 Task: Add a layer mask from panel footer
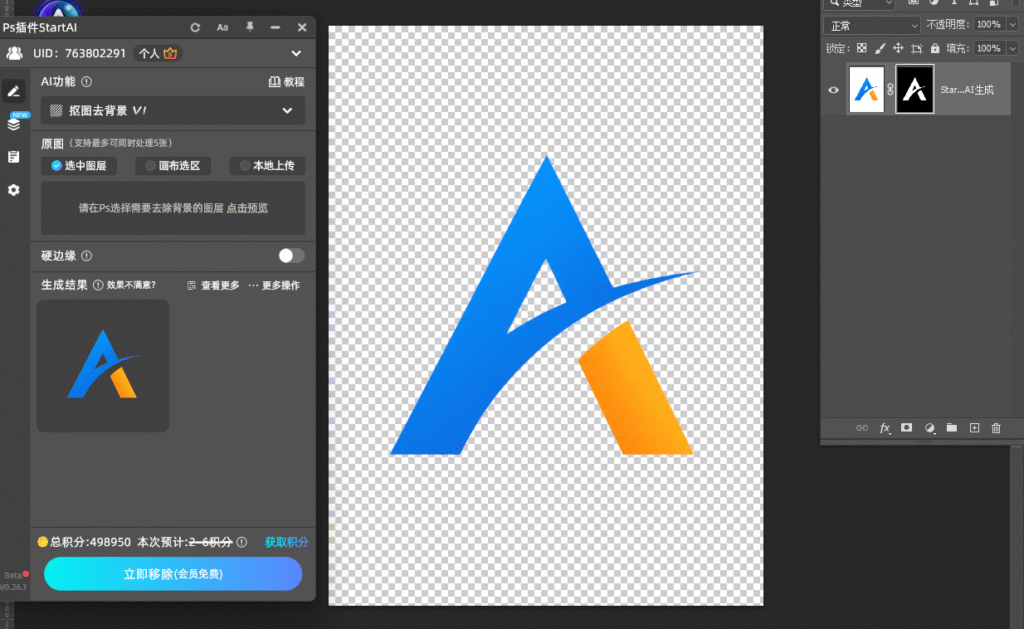click(906, 428)
